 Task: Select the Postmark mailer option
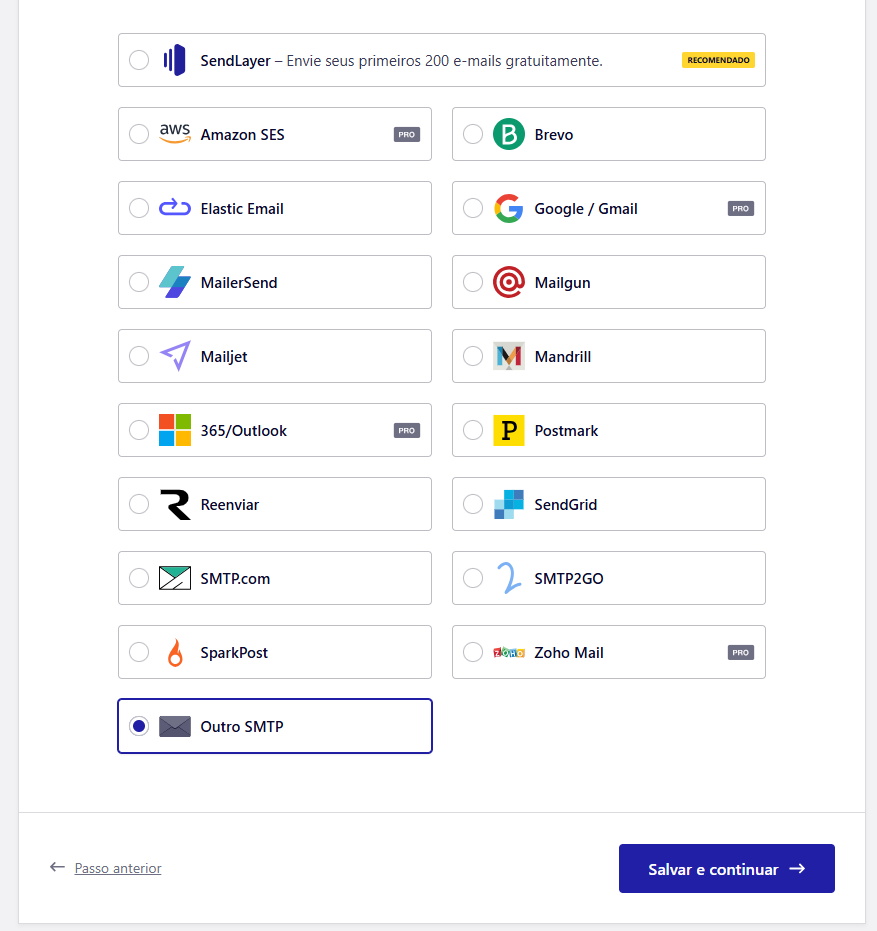(x=473, y=429)
